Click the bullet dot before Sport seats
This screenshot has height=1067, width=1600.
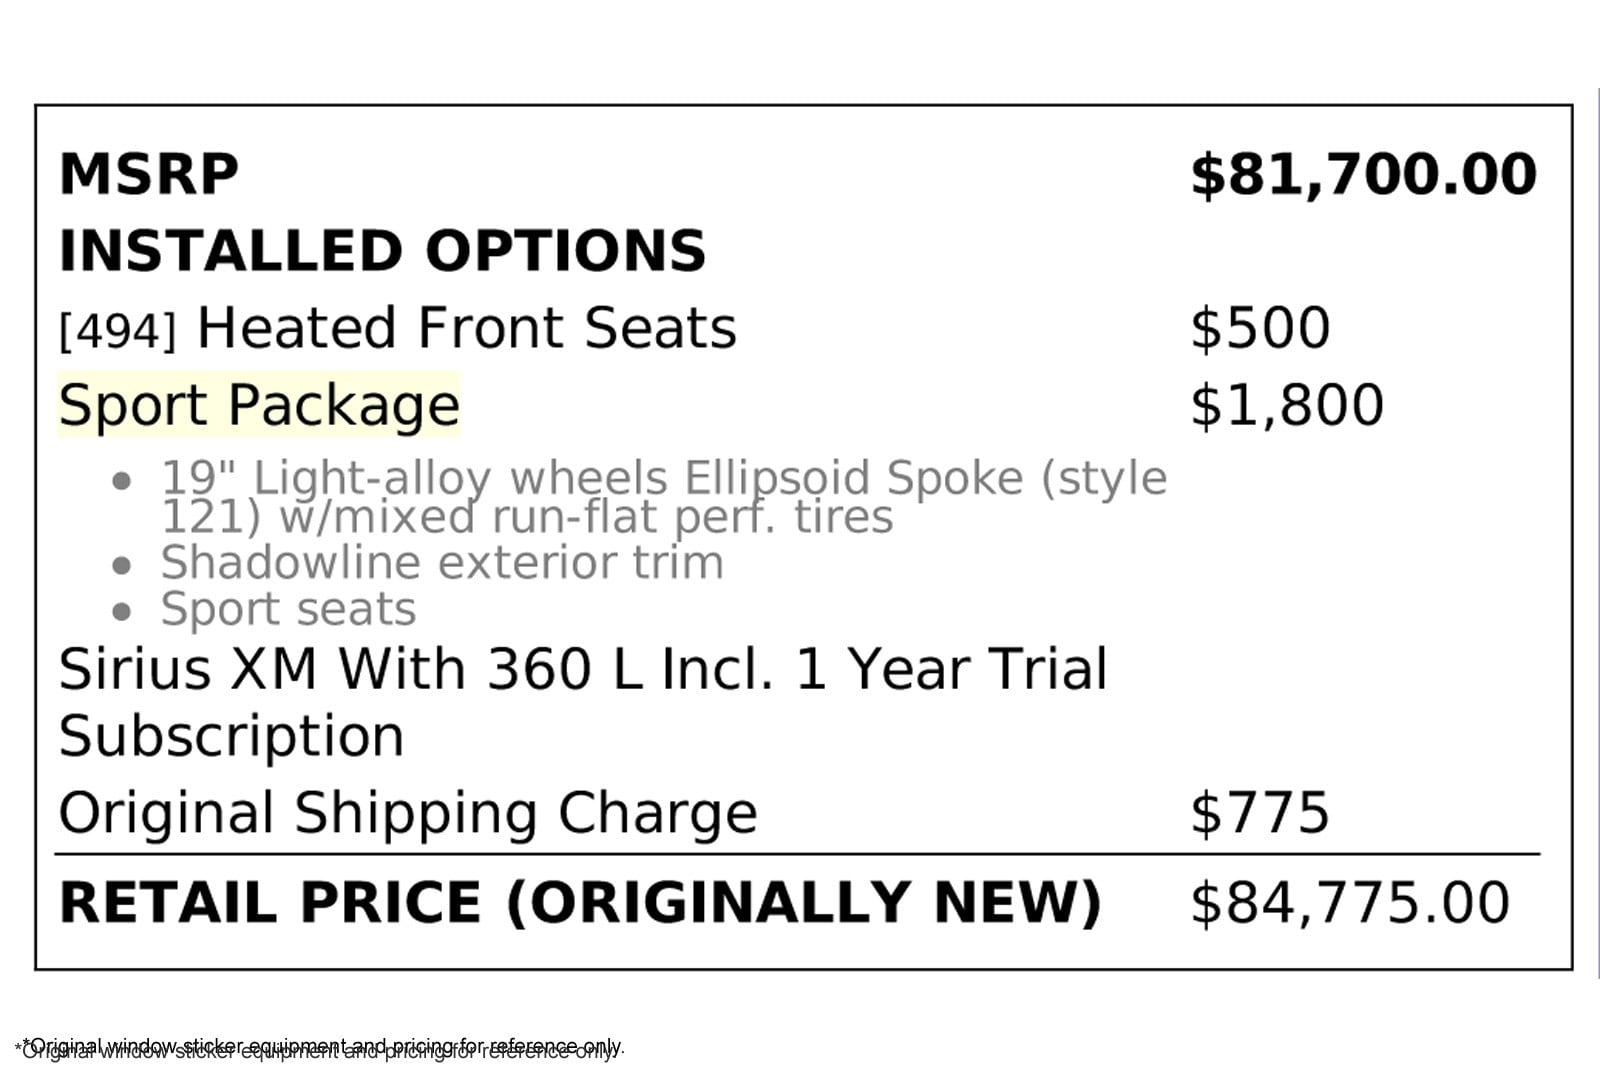point(122,611)
